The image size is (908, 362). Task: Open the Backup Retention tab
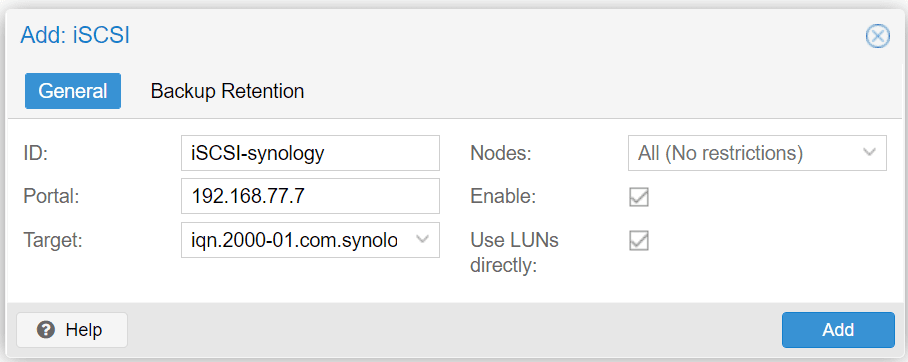227,91
